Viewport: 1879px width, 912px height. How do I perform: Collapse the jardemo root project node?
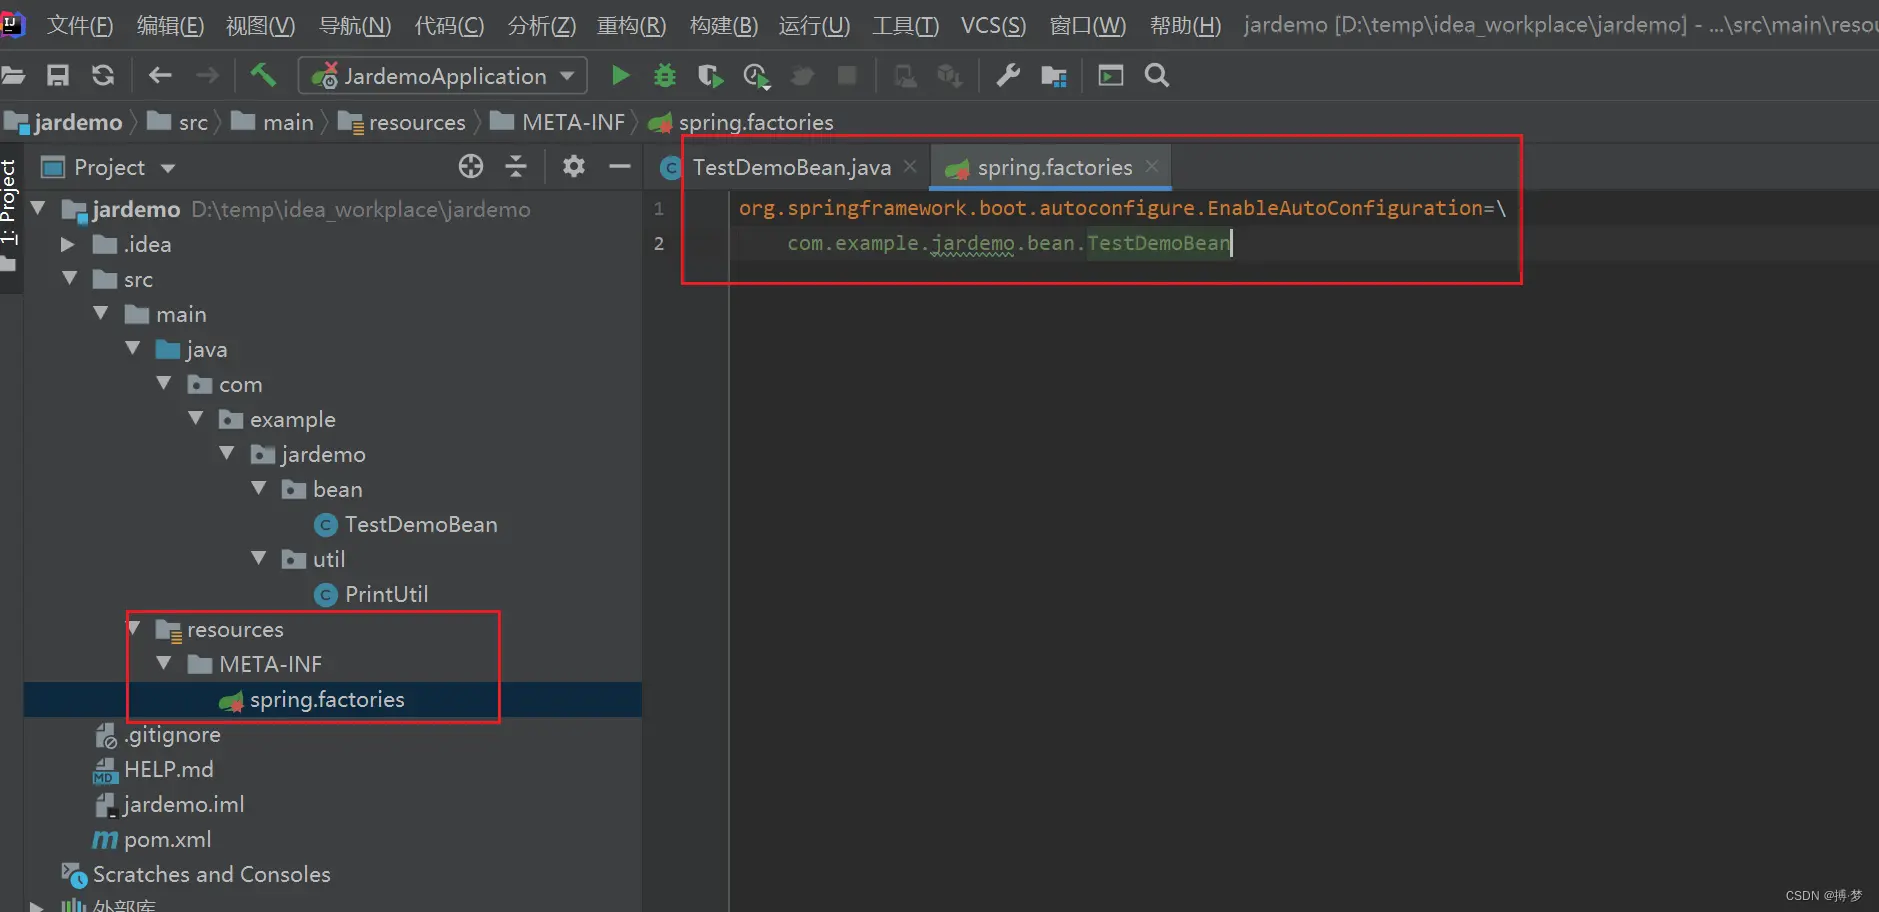coord(38,209)
